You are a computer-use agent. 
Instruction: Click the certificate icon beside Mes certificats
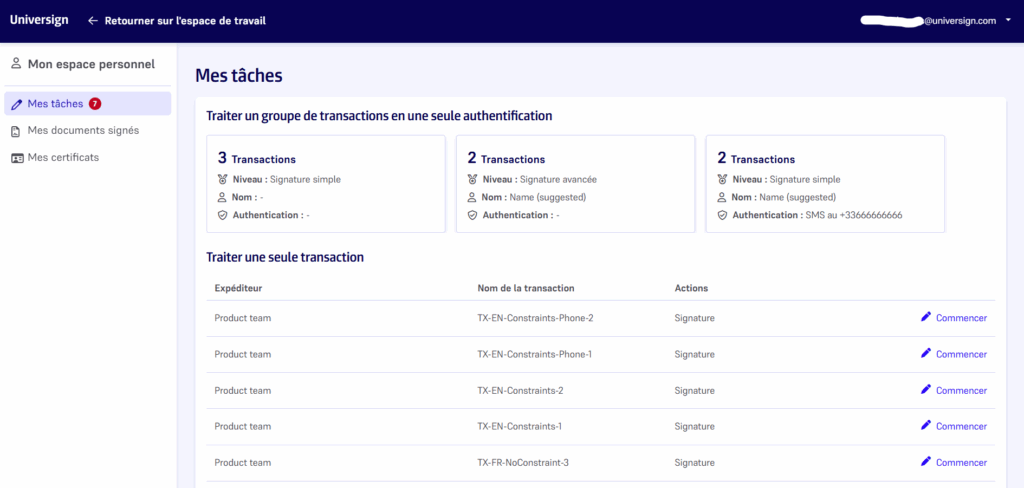coord(17,158)
